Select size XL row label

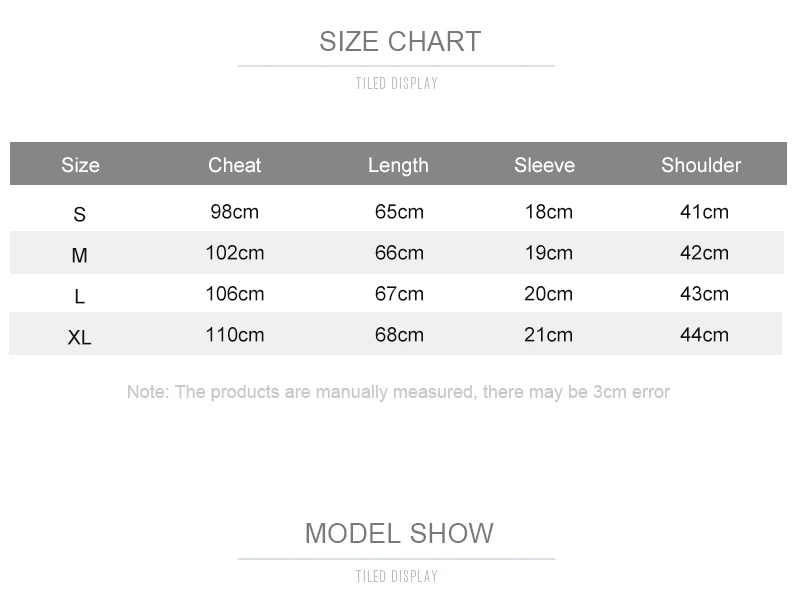80,337
